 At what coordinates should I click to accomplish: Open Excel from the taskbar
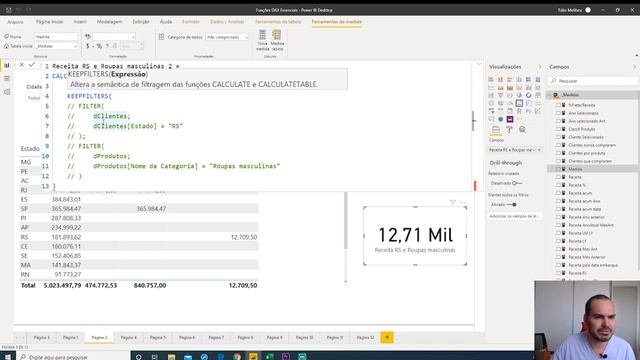coord(269,357)
